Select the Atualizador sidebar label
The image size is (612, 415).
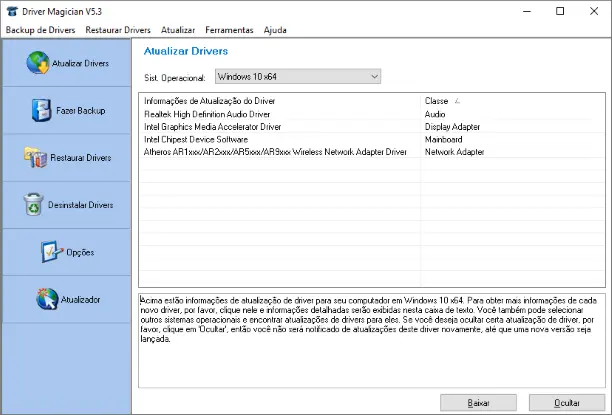pyautogui.click(x=80, y=299)
